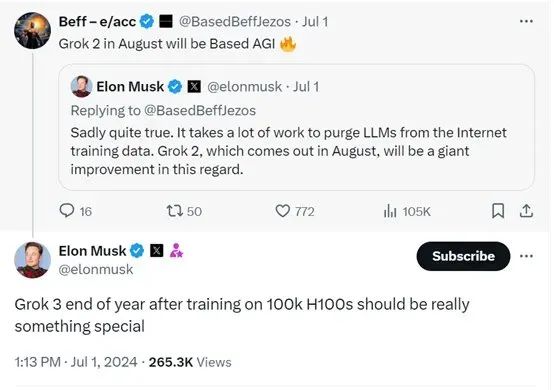554x390 pixels.
Task: Open Elon Musk's main tweet avatar
Action: click(32, 260)
